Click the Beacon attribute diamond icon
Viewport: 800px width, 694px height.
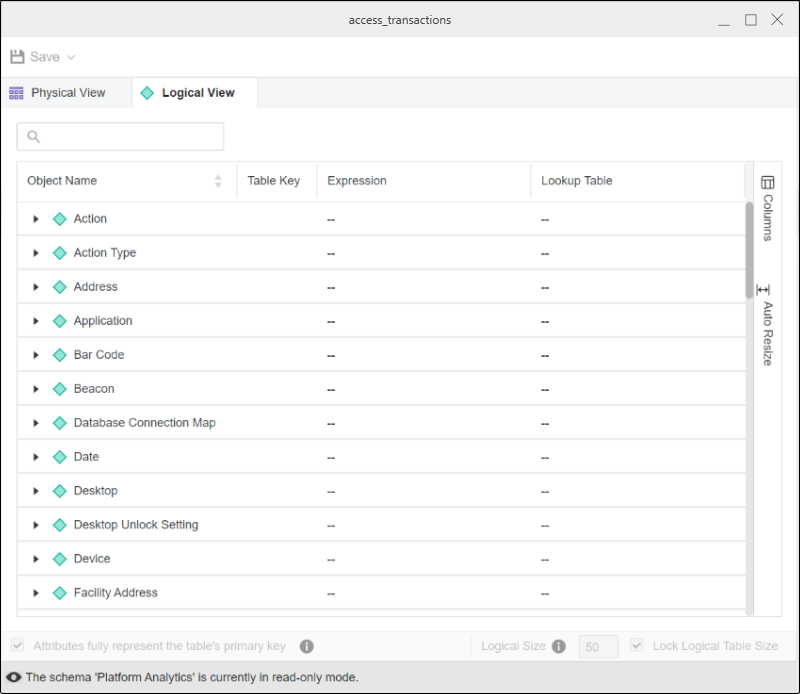tap(59, 389)
